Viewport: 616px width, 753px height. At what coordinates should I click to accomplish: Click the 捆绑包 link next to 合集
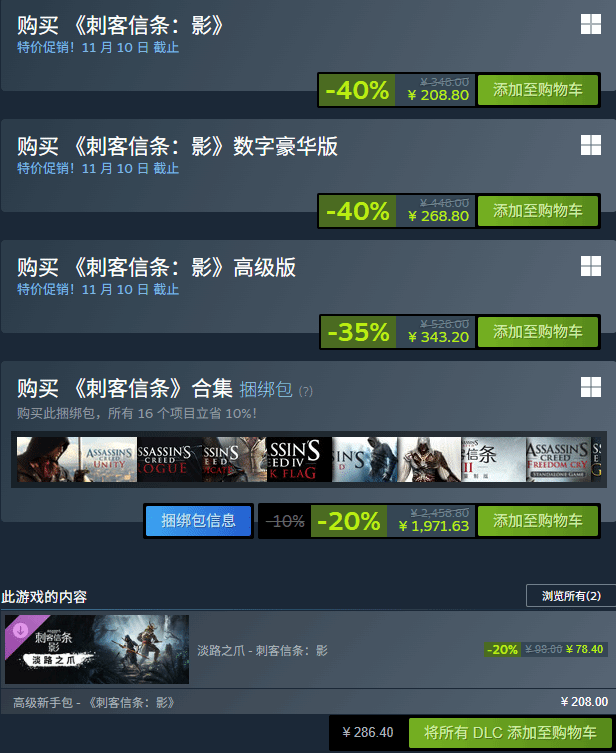pyautogui.click(x=266, y=389)
